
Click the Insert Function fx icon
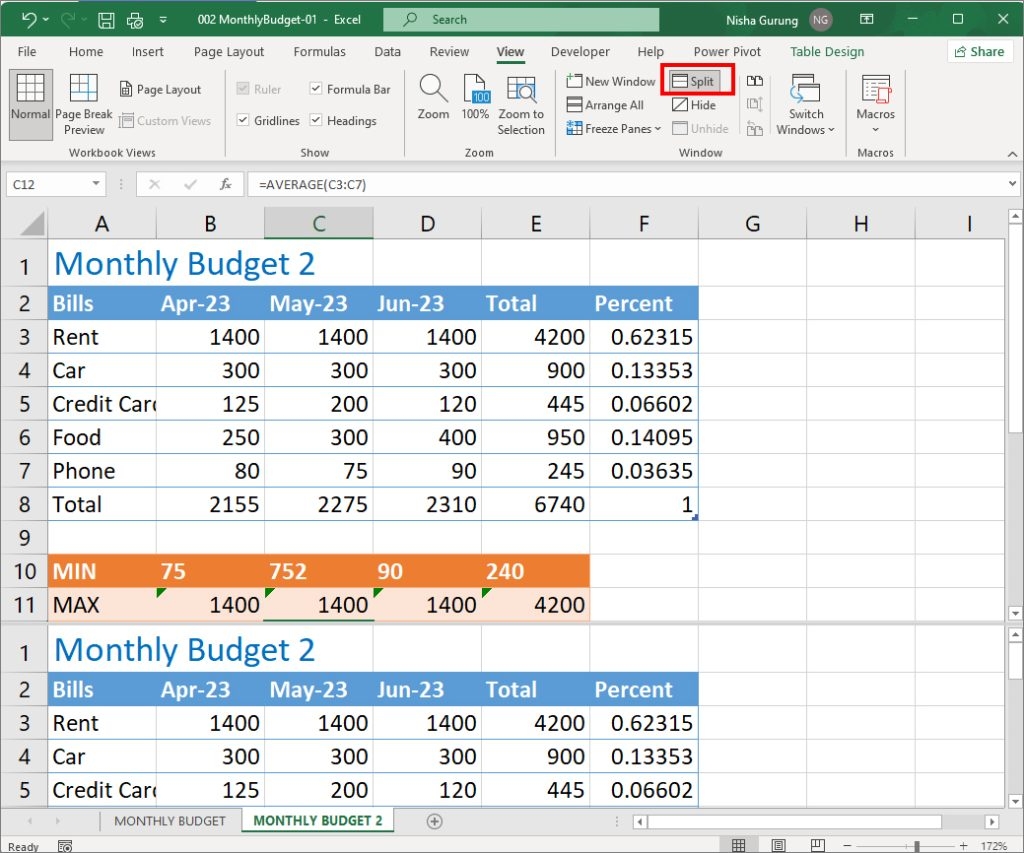pos(226,184)
